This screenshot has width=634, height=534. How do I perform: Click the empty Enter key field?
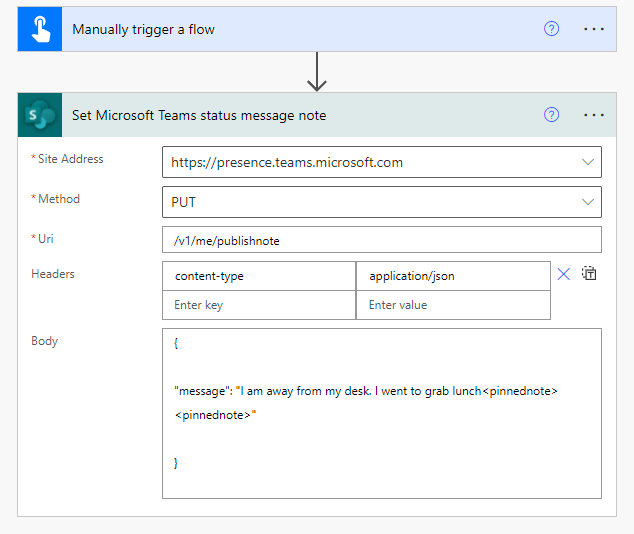point(259,305)
